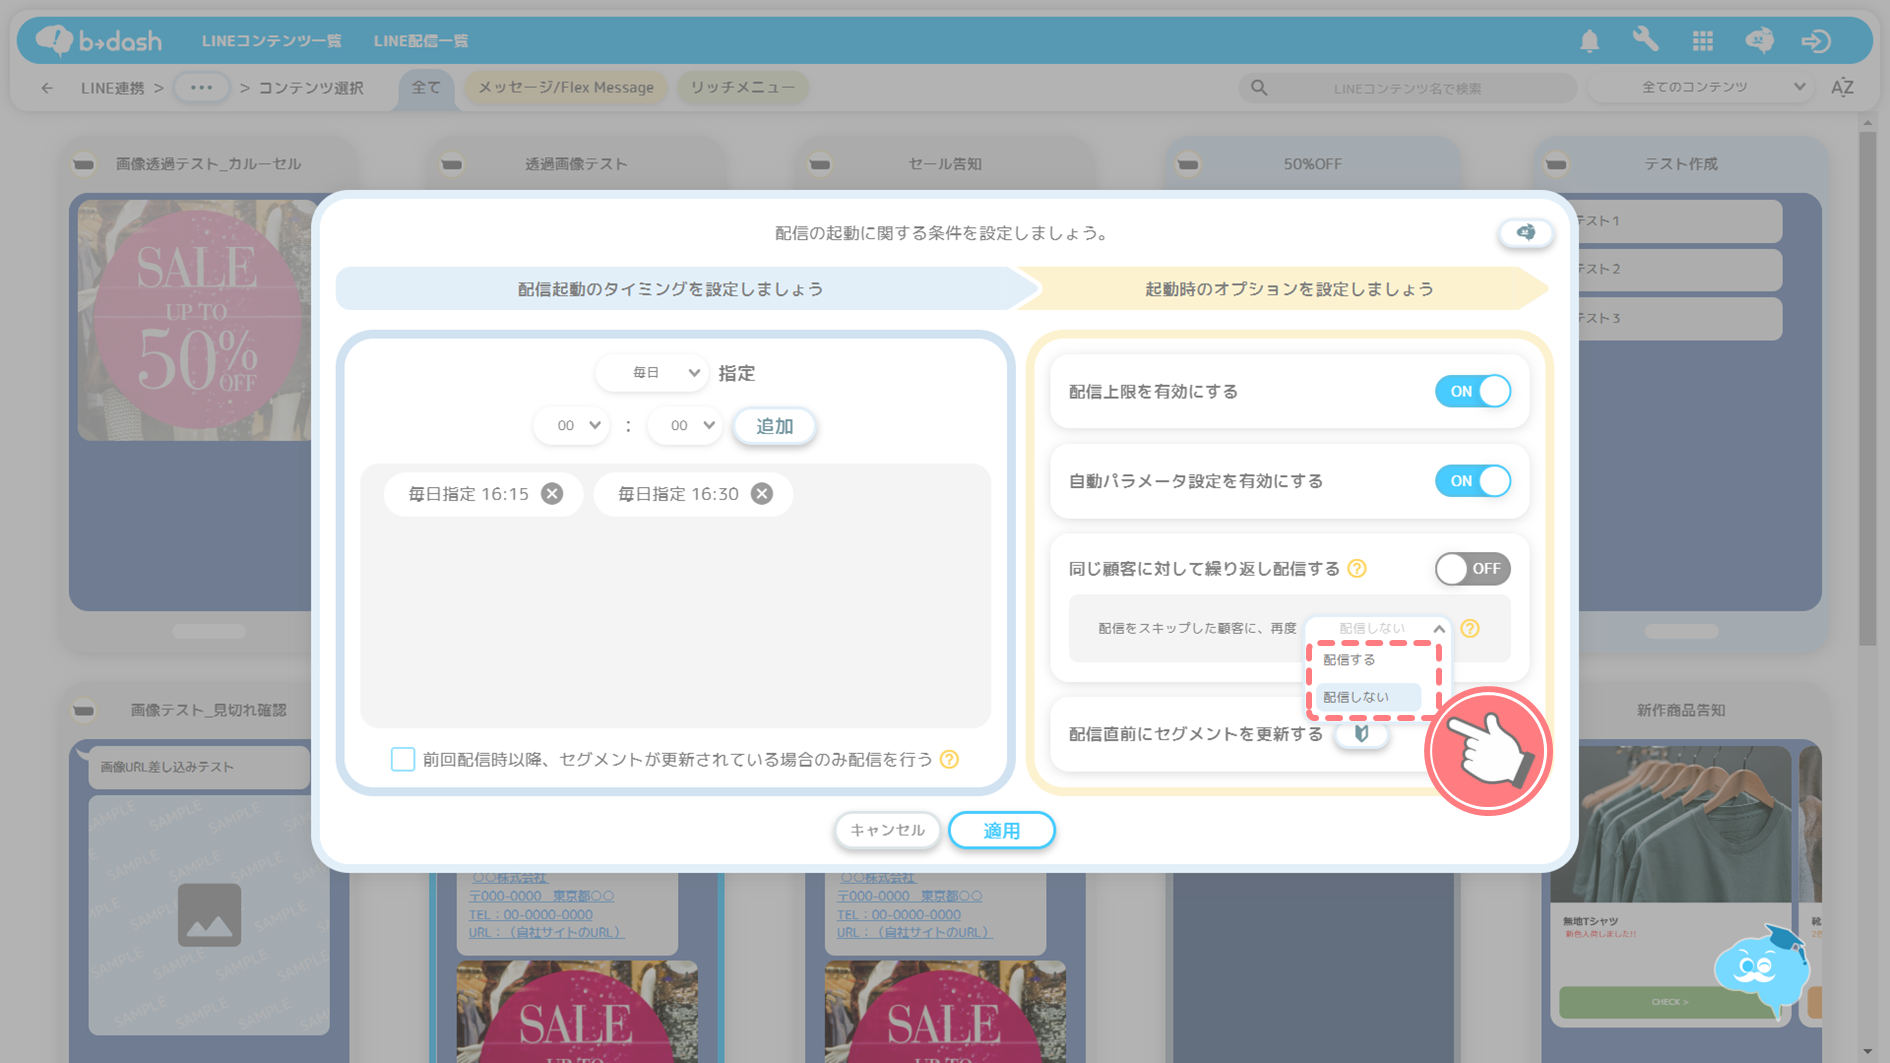The height and width of the screenshot is (1063, 1890).
Task: Click the LINEコンテンツ名で検索 search field
Action: (x=1407, y=88)
